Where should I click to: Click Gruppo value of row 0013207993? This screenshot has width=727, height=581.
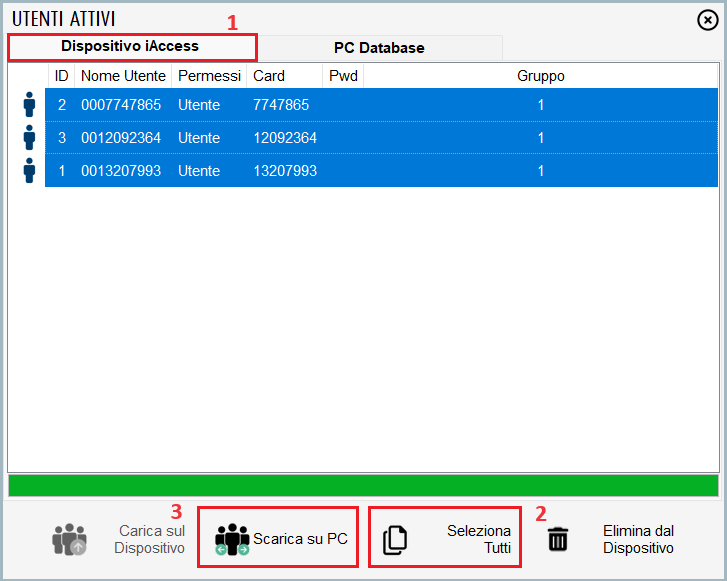(x=541, y=171)
